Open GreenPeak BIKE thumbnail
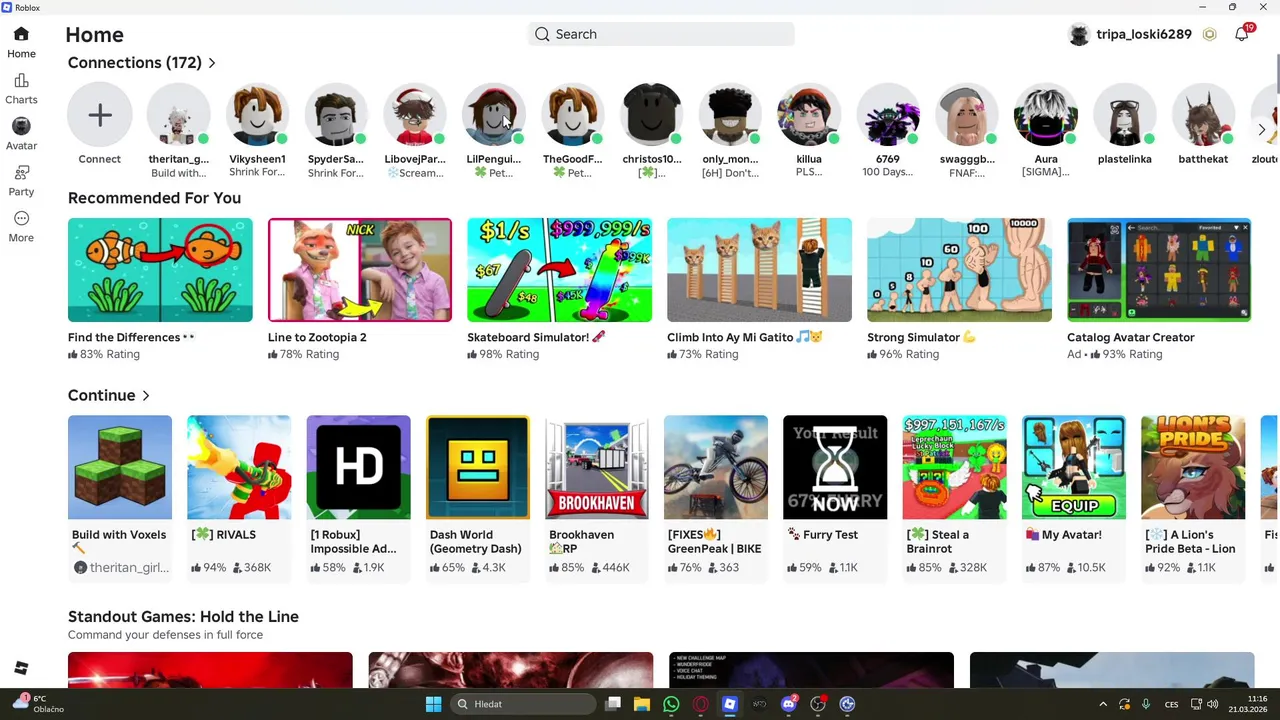The height and width of the screenshot is (720, 1280). click(716, 467)
